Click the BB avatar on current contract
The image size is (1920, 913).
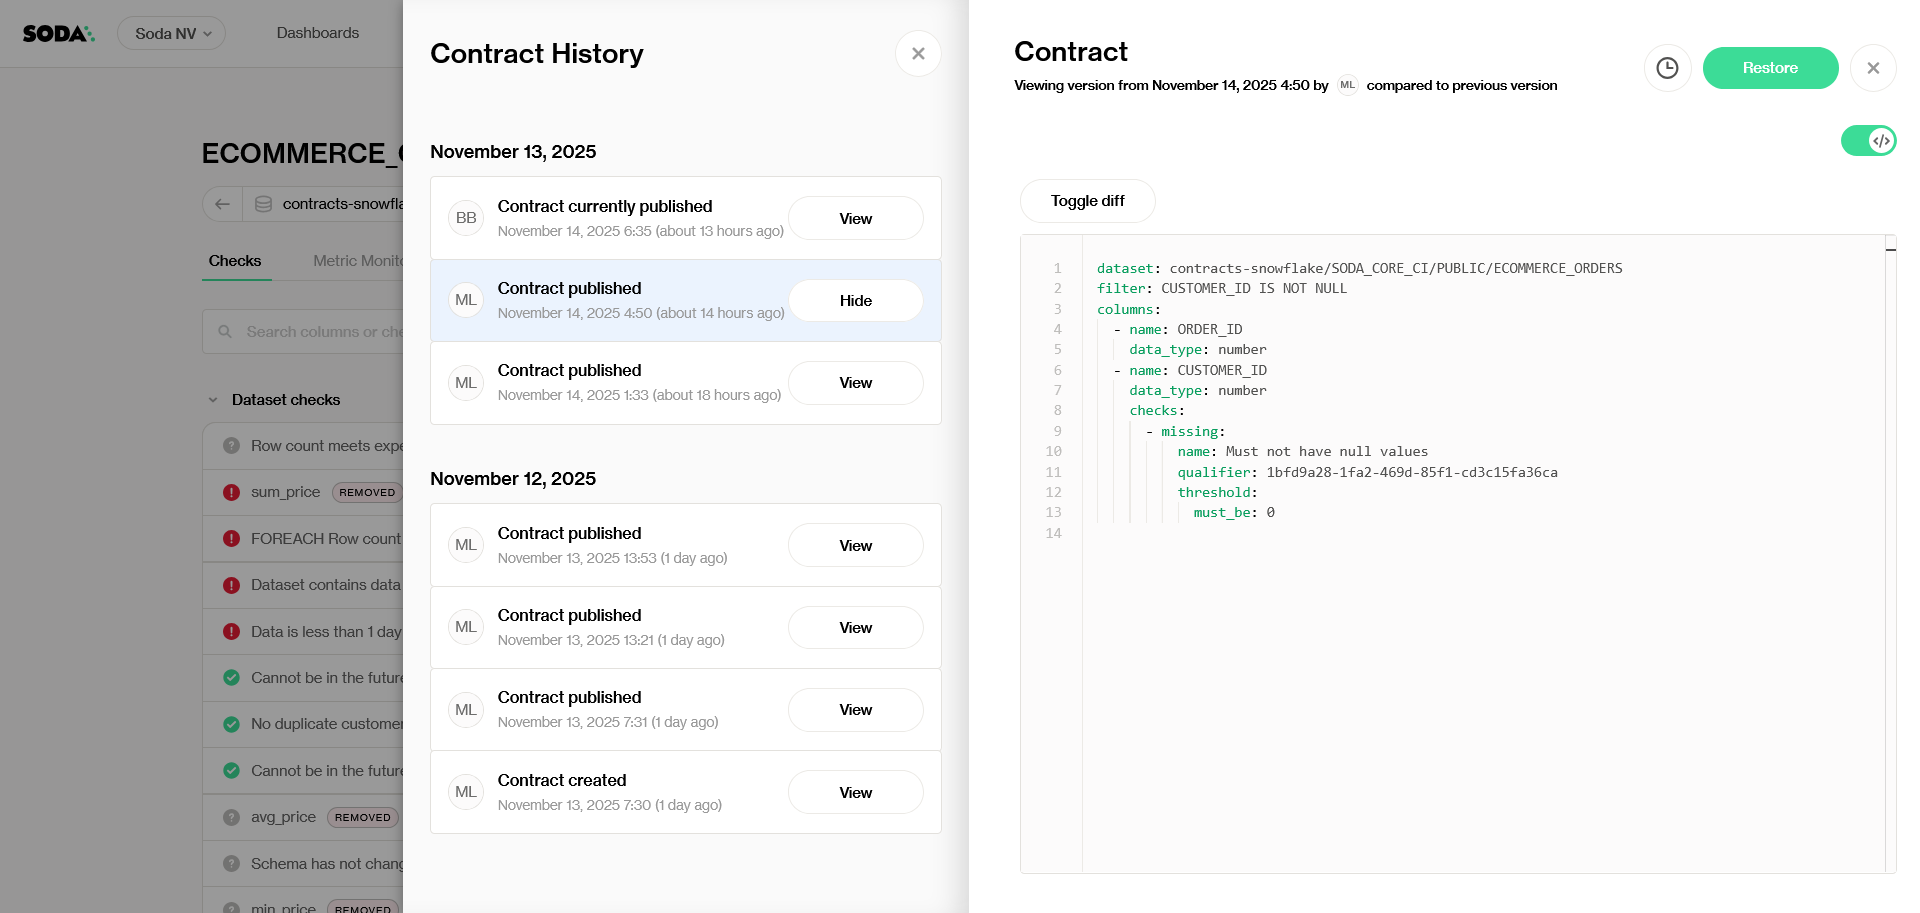click(466, 218)
